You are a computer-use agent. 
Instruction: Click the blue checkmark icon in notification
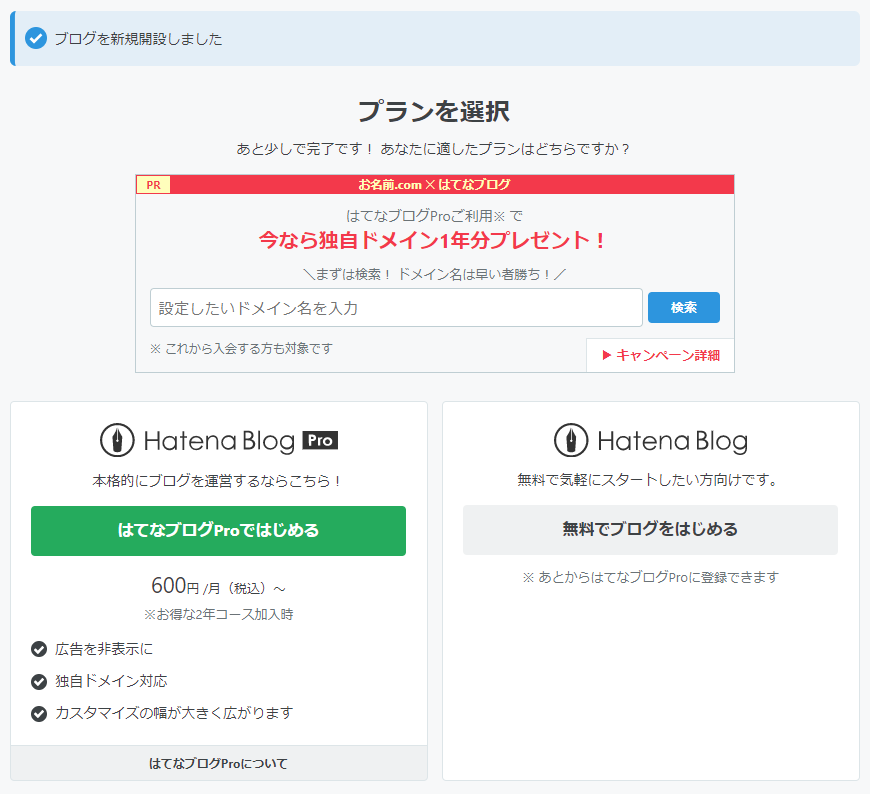[x=36, y=38]
